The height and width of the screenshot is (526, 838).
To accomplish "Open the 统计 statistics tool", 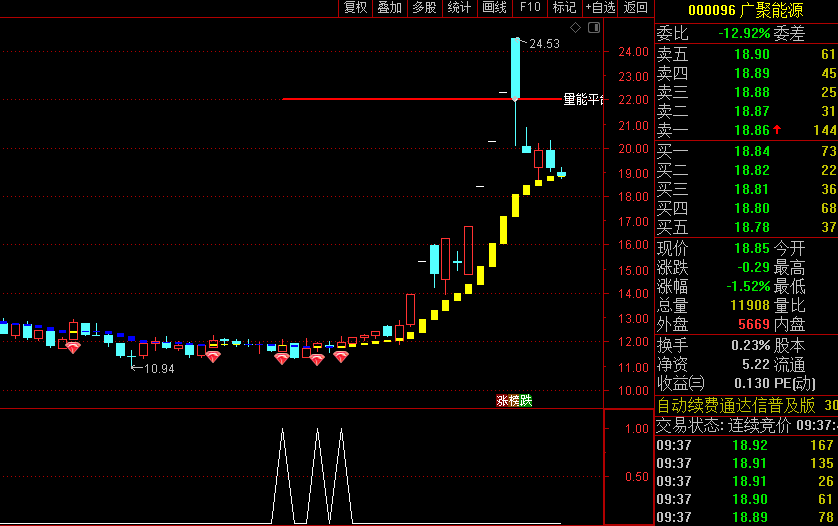I will pyautogui.click(x=459, y=7).
